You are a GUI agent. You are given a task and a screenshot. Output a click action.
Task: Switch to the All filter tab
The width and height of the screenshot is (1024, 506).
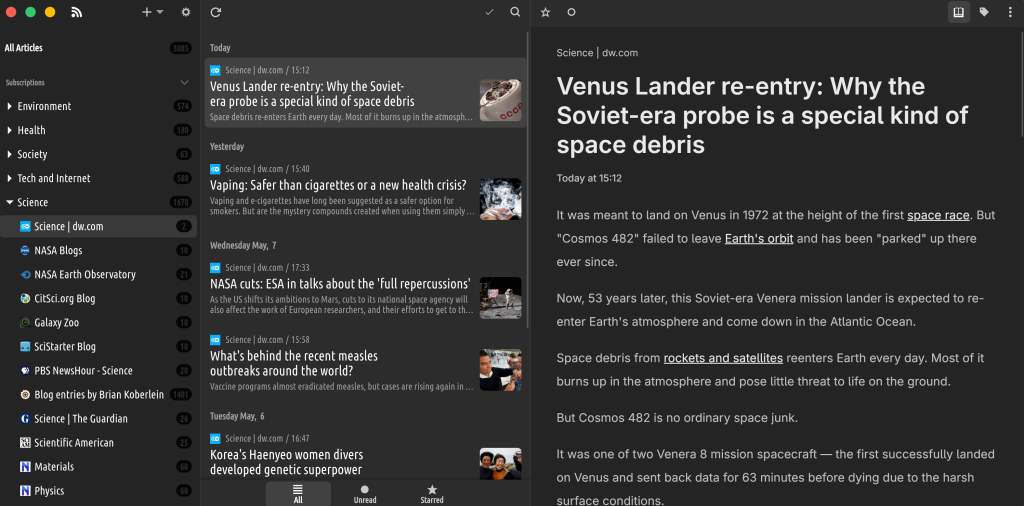pyautogui.click(x=298, y=494)
